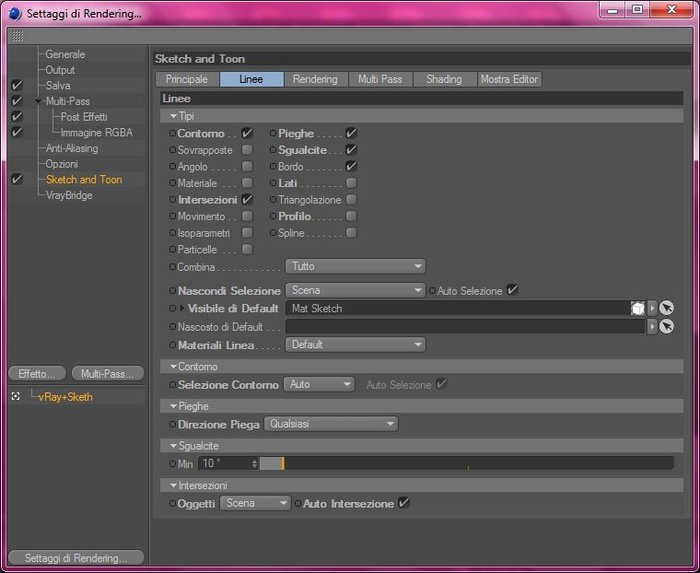Viewport: 700px width, 573px height.
Task: Open the Materiali Linea dropdown
Action: (x=355, y=345)
